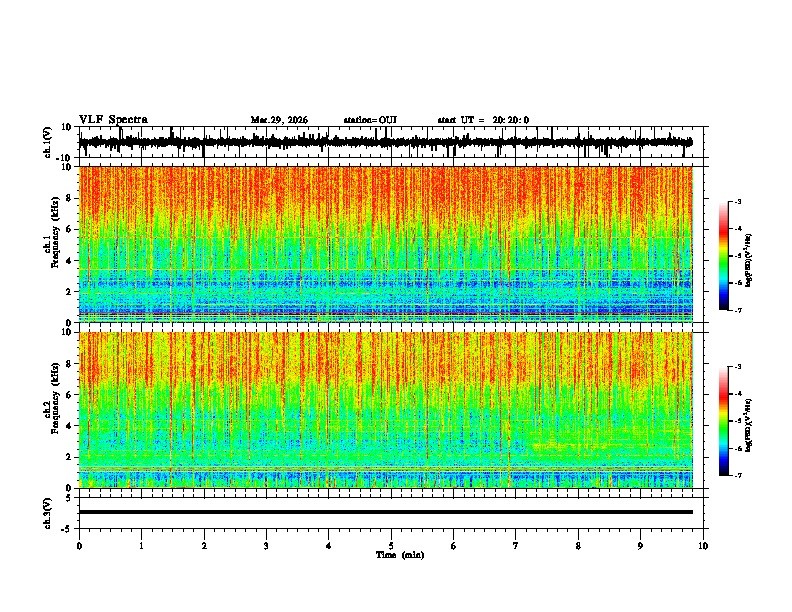
Task: Click the ch.1 spectrogram color scale bar
Action: [724, 256]
